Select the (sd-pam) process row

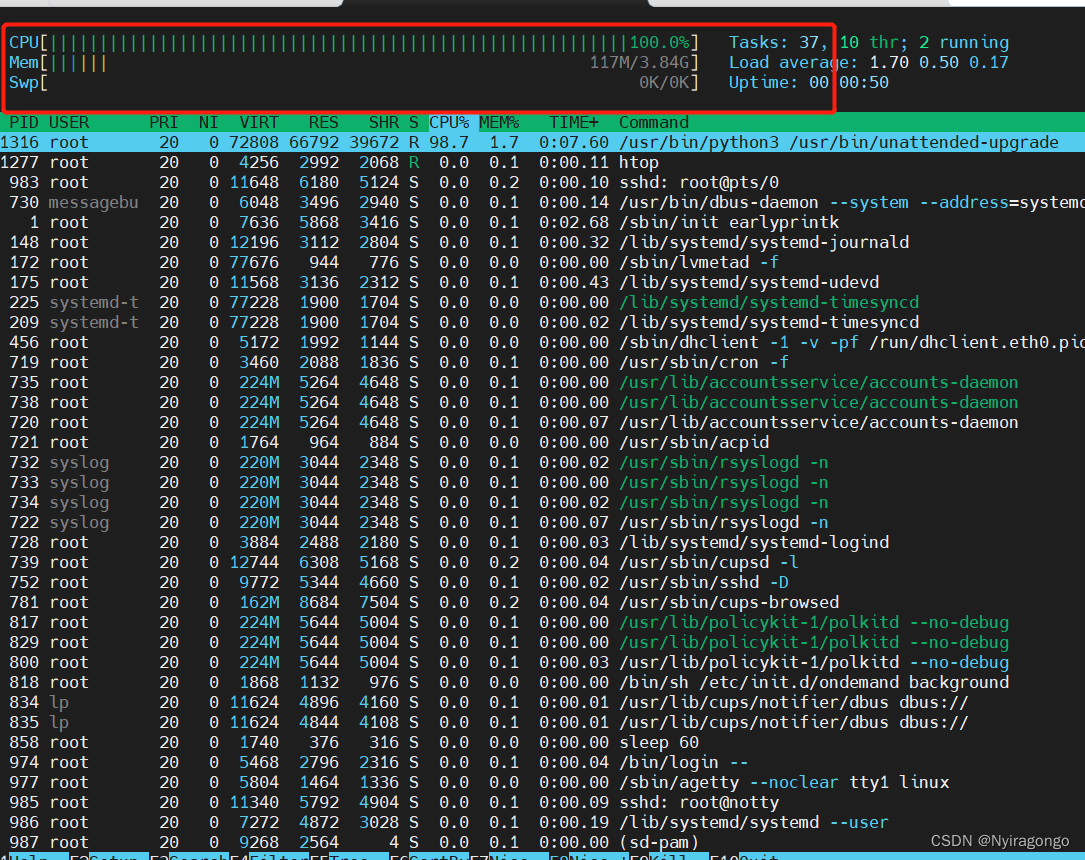point(542,843)
